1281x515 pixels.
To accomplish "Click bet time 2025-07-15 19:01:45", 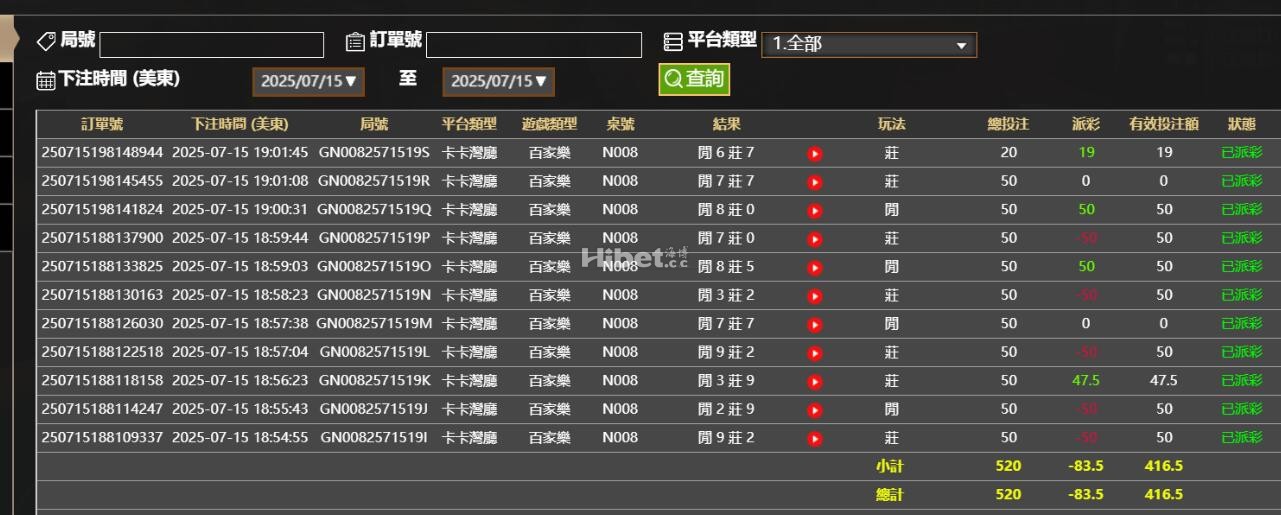I will tap(240, 153).
